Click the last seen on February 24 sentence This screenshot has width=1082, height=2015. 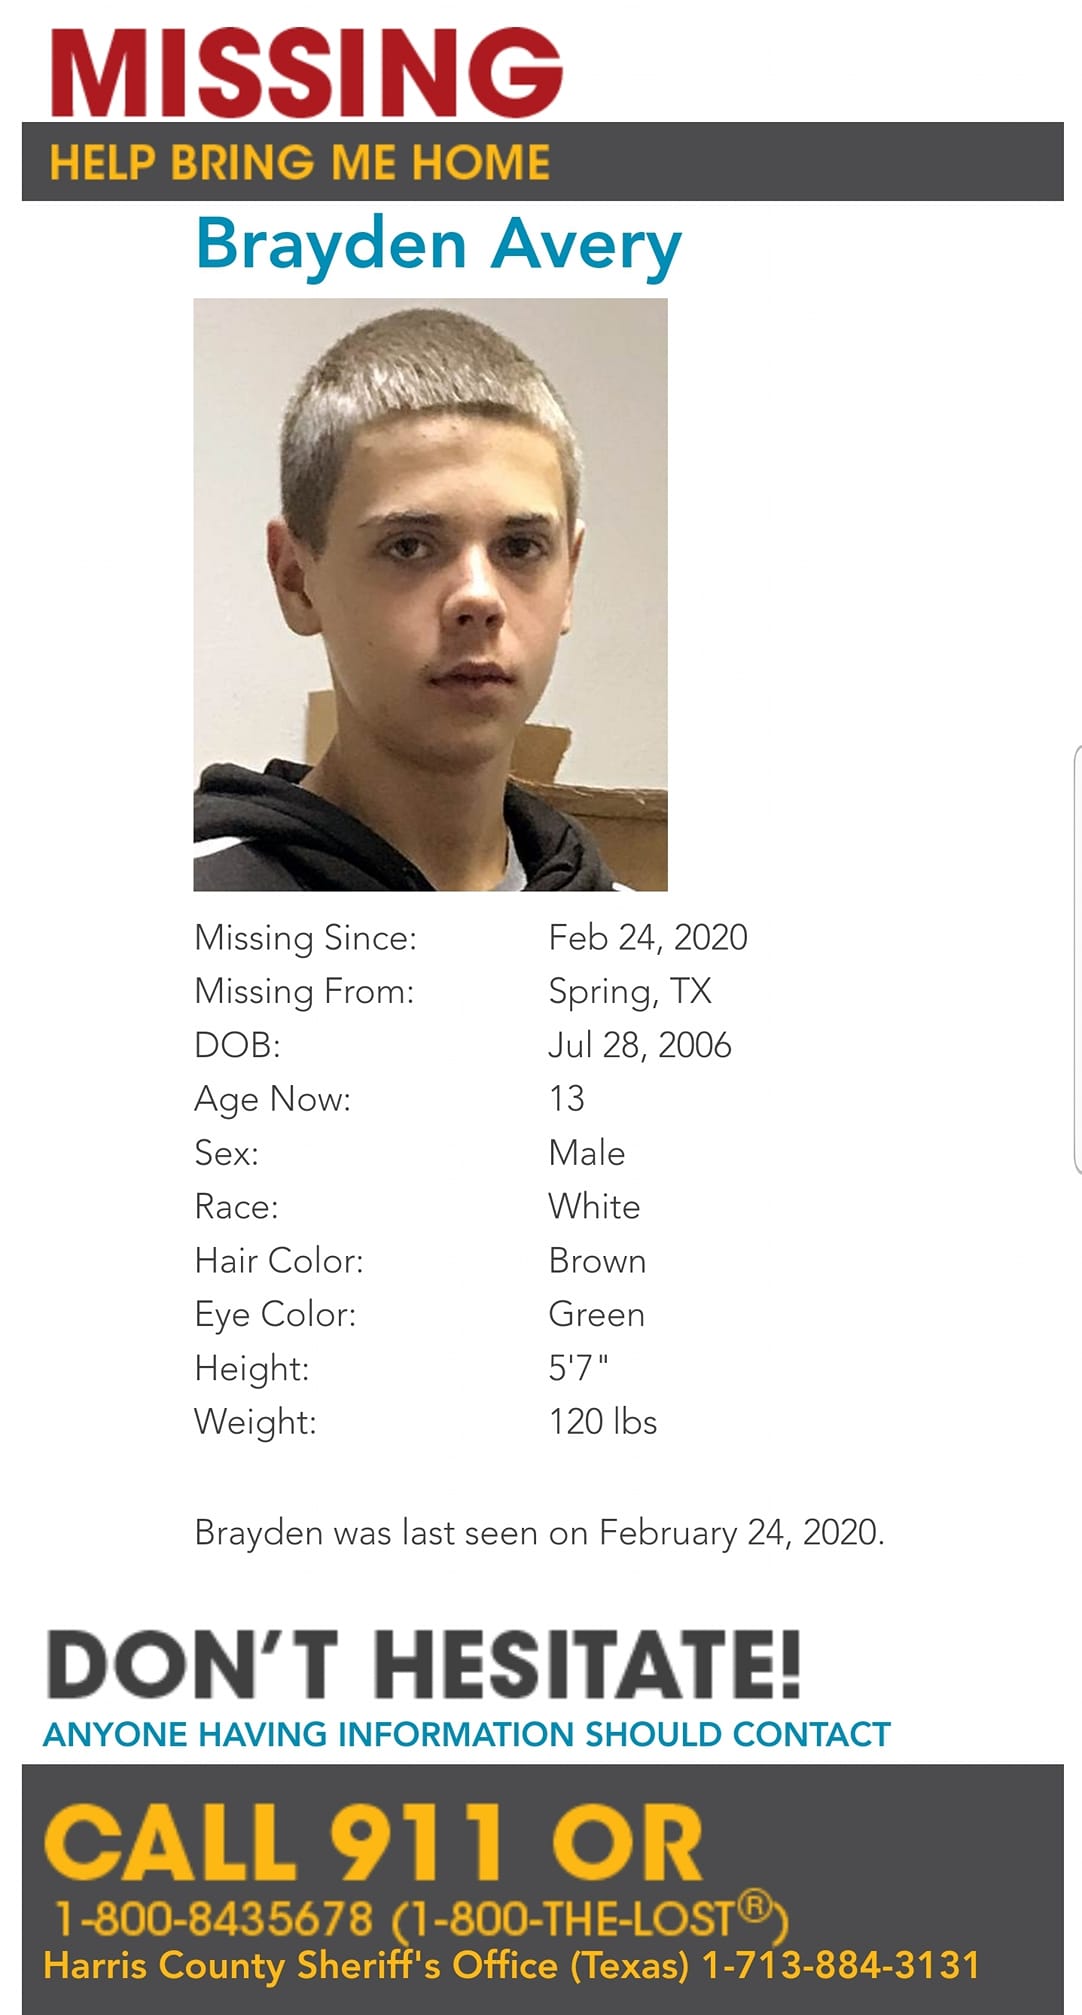(x=540, y=1533)
